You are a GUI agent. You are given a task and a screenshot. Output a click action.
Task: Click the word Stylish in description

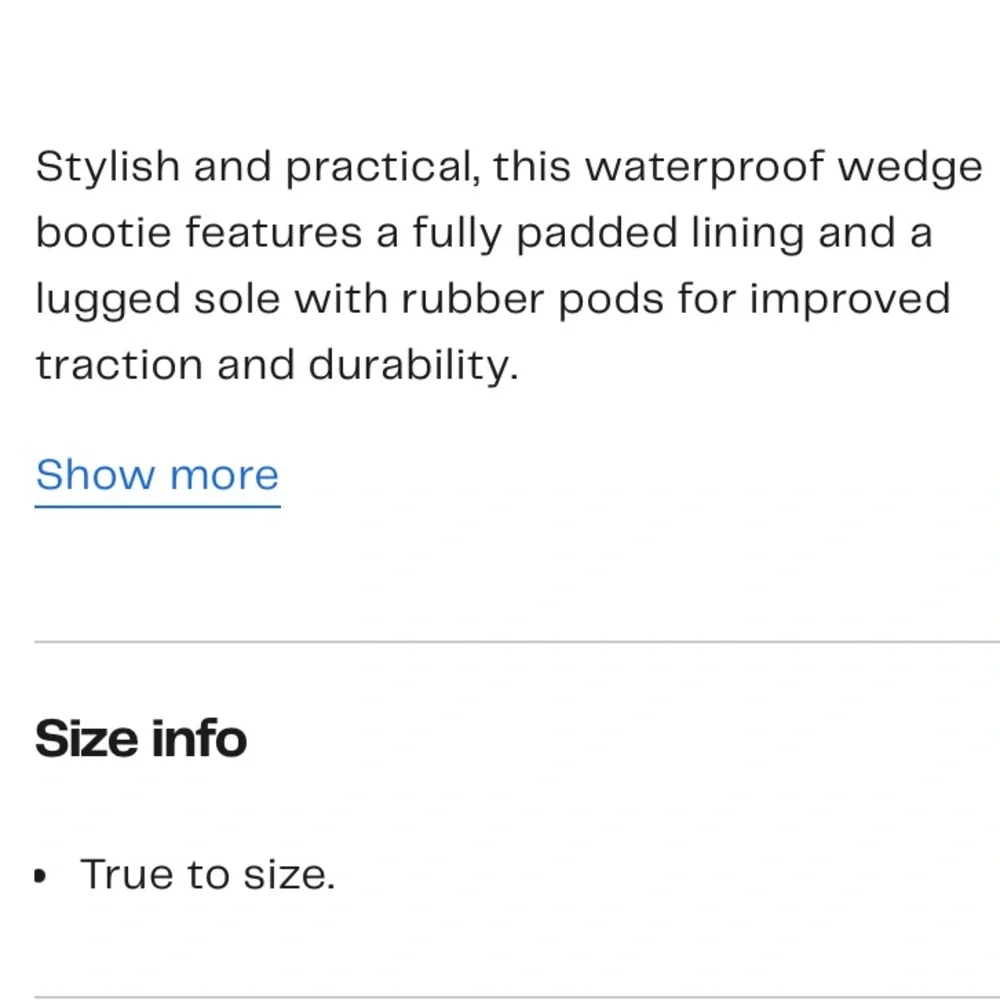[107, 168]
